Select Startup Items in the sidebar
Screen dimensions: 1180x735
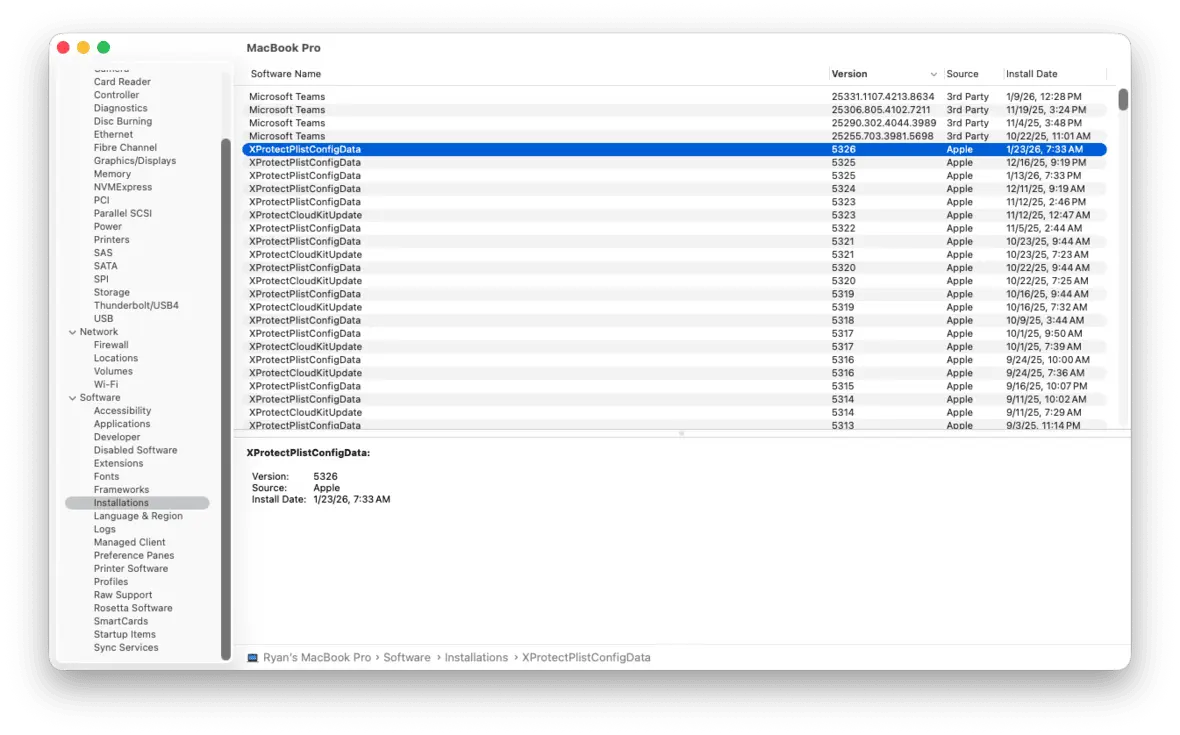(124, 633)
